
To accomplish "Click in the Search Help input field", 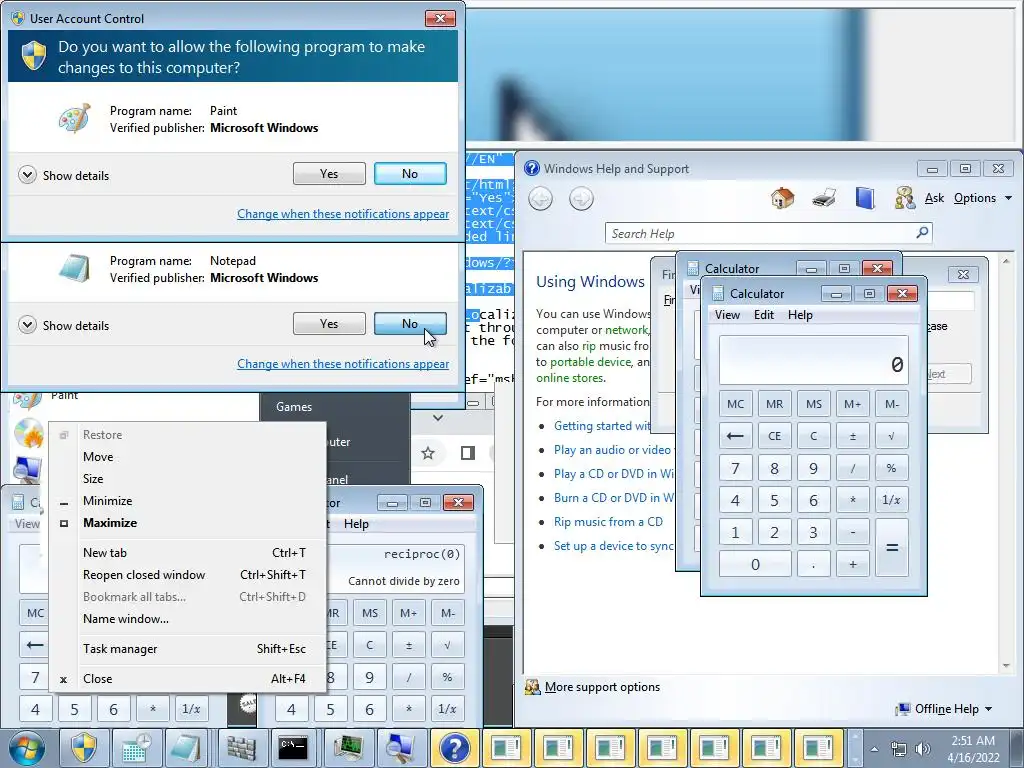I will [x=760, y=233].
